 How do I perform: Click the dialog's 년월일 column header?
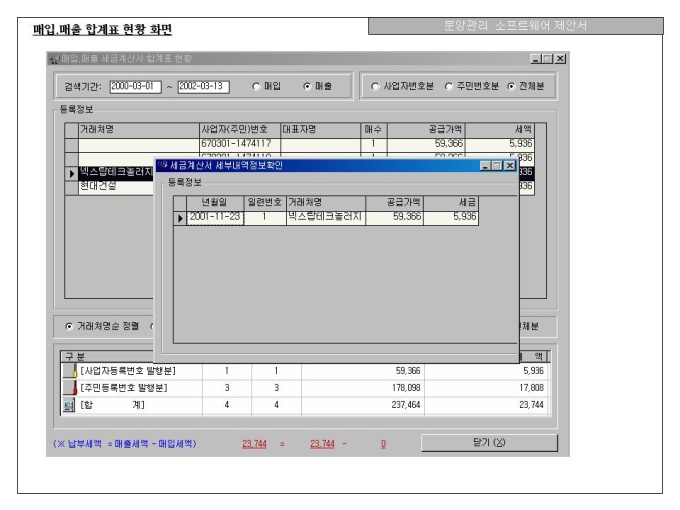click(215, 203)
